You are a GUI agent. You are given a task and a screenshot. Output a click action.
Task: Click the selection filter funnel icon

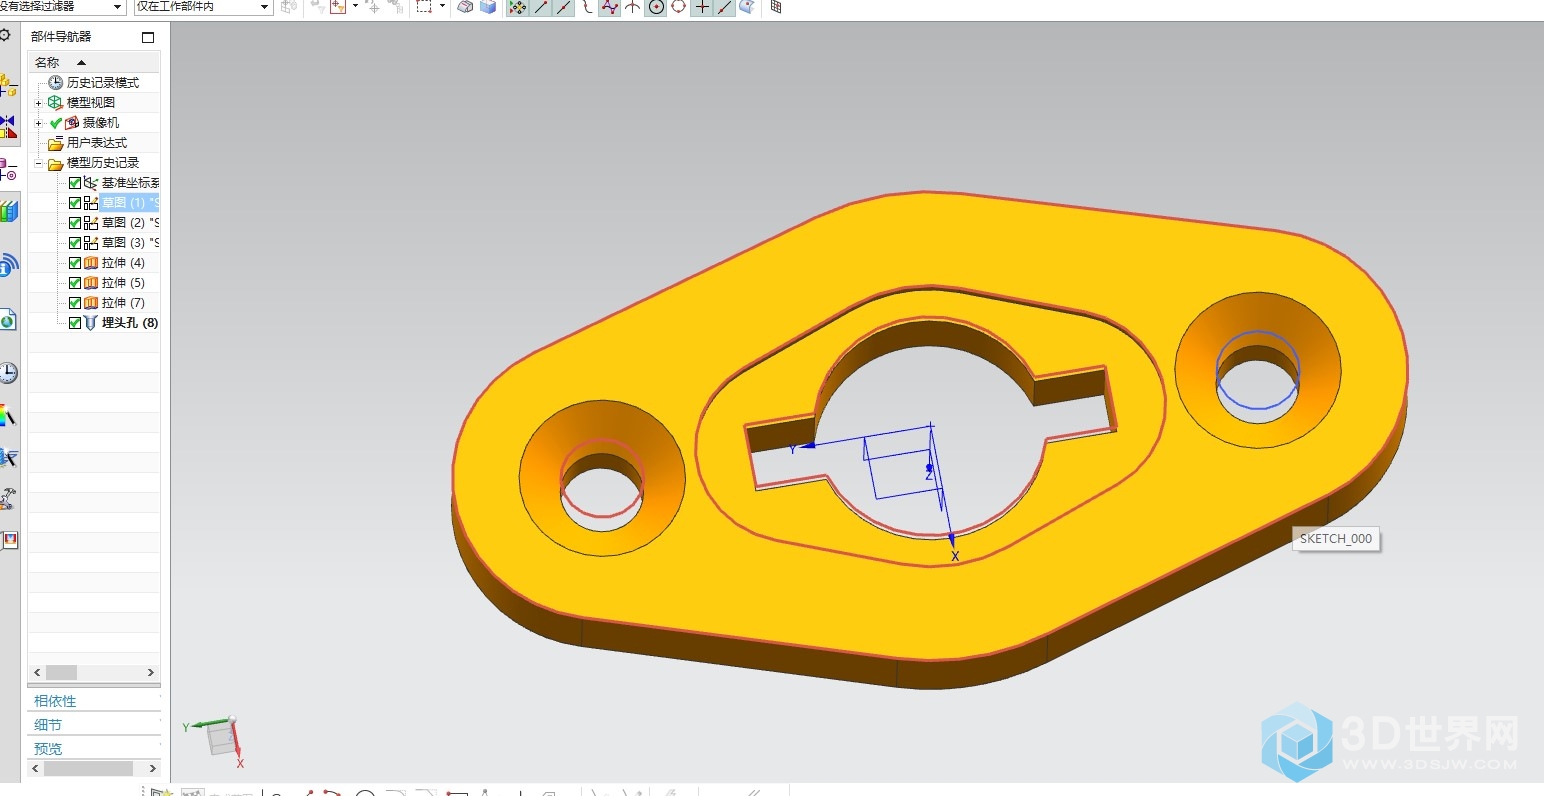click(x=337, y=7)
